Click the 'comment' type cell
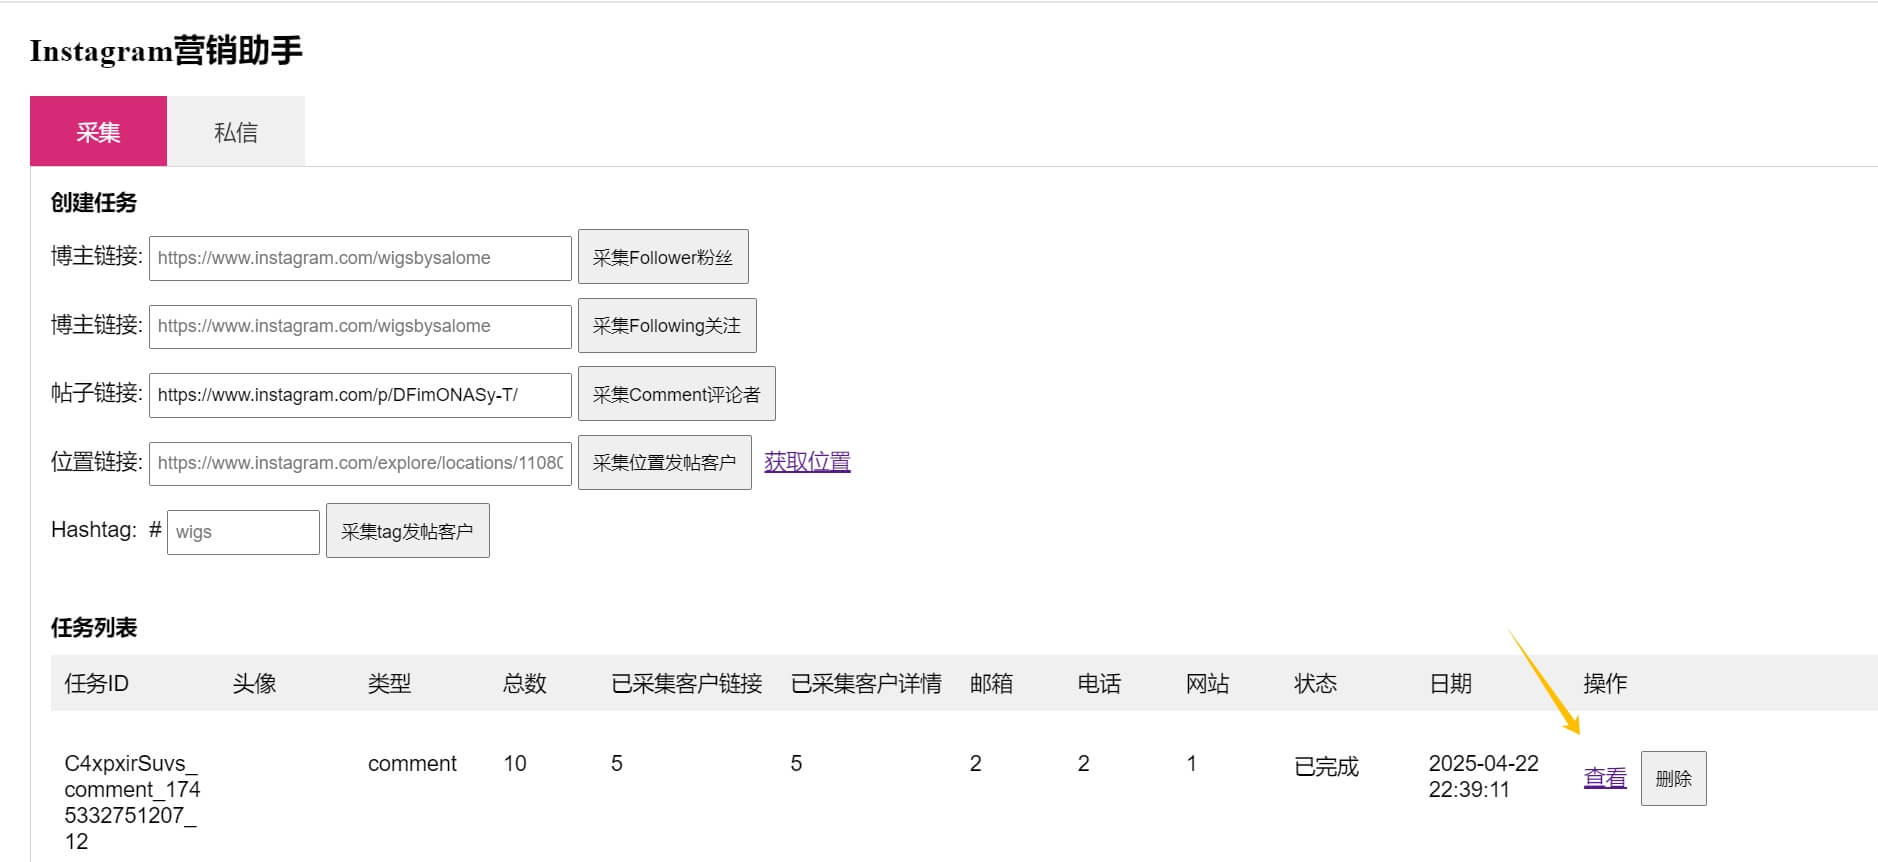 click(x=412, y=764)
